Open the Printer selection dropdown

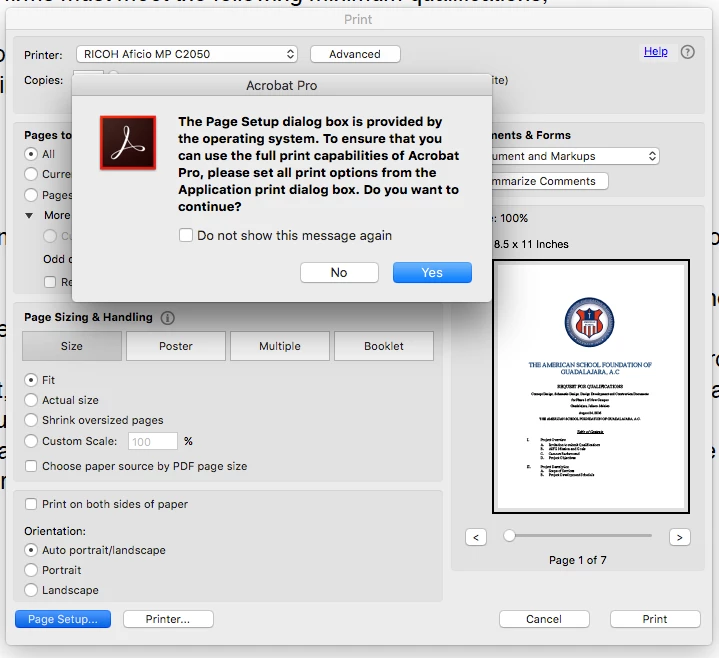point(187,54)
